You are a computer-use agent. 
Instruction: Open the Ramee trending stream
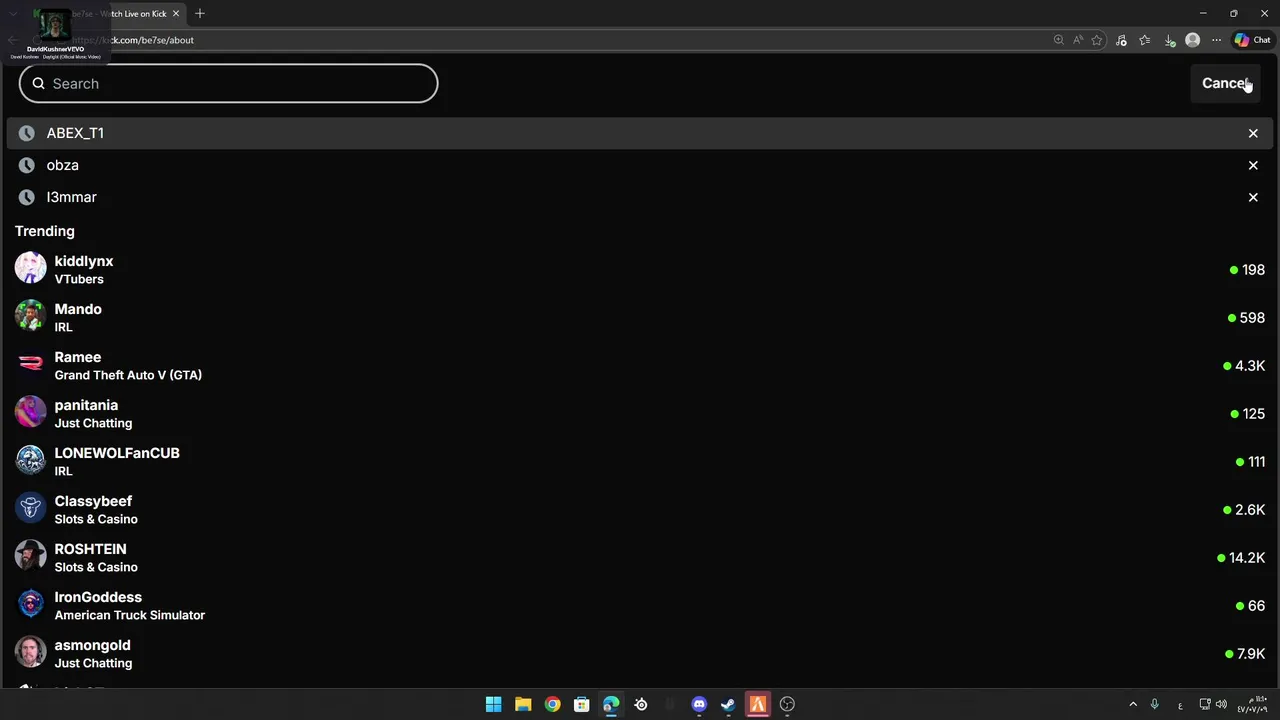point(640,365)
